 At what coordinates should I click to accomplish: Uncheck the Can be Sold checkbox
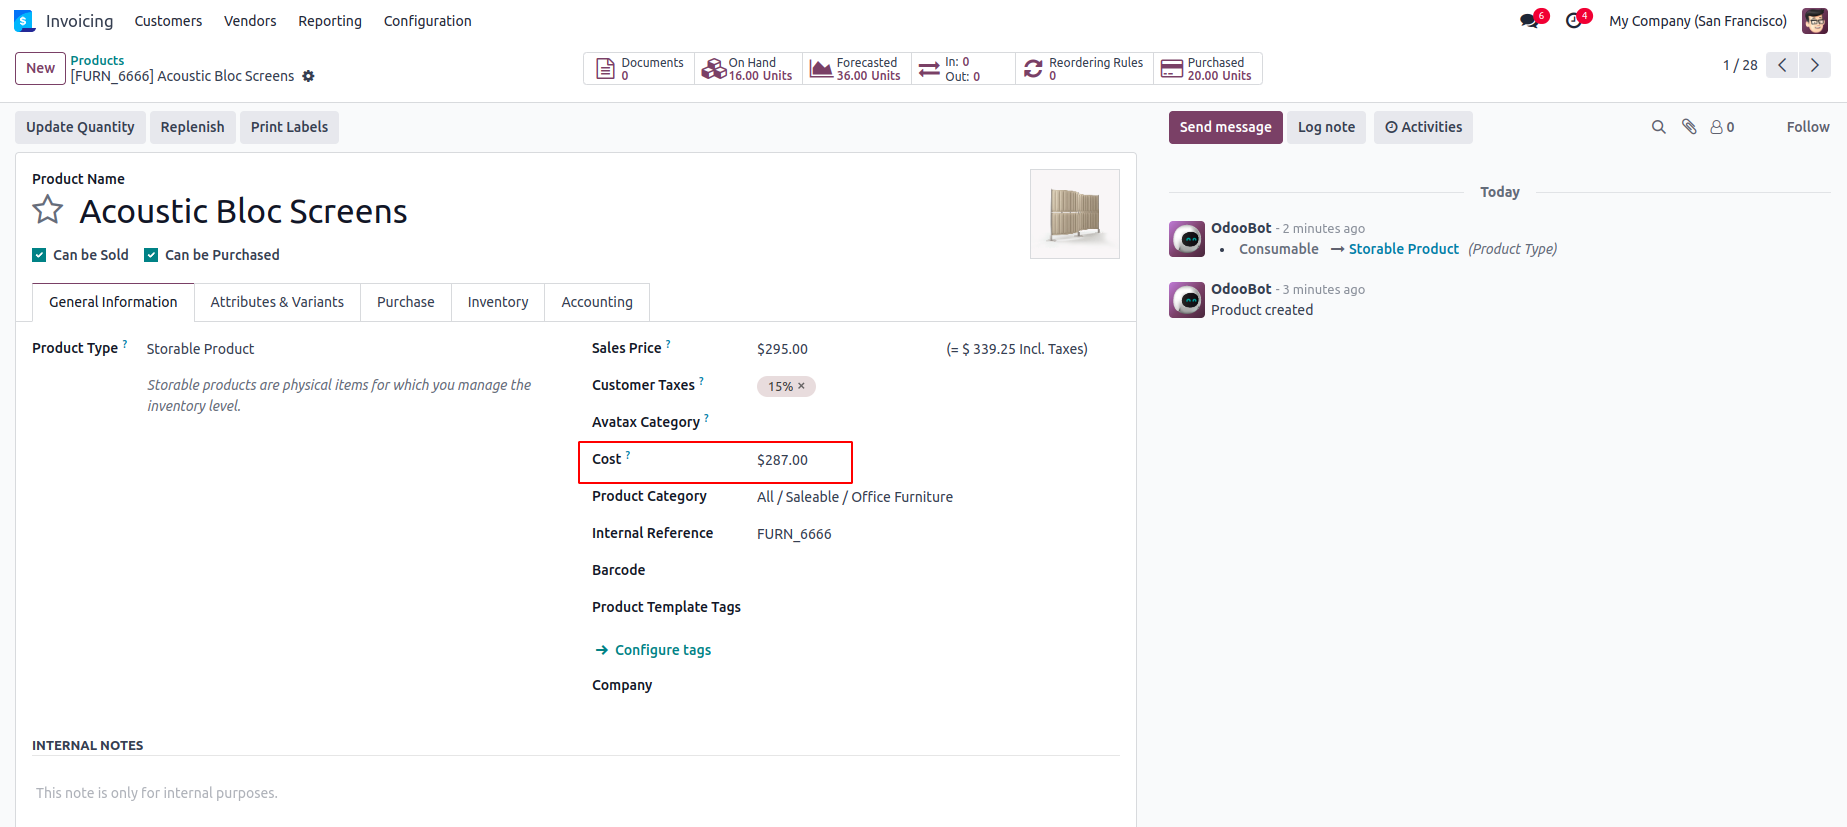coord(39,255)
